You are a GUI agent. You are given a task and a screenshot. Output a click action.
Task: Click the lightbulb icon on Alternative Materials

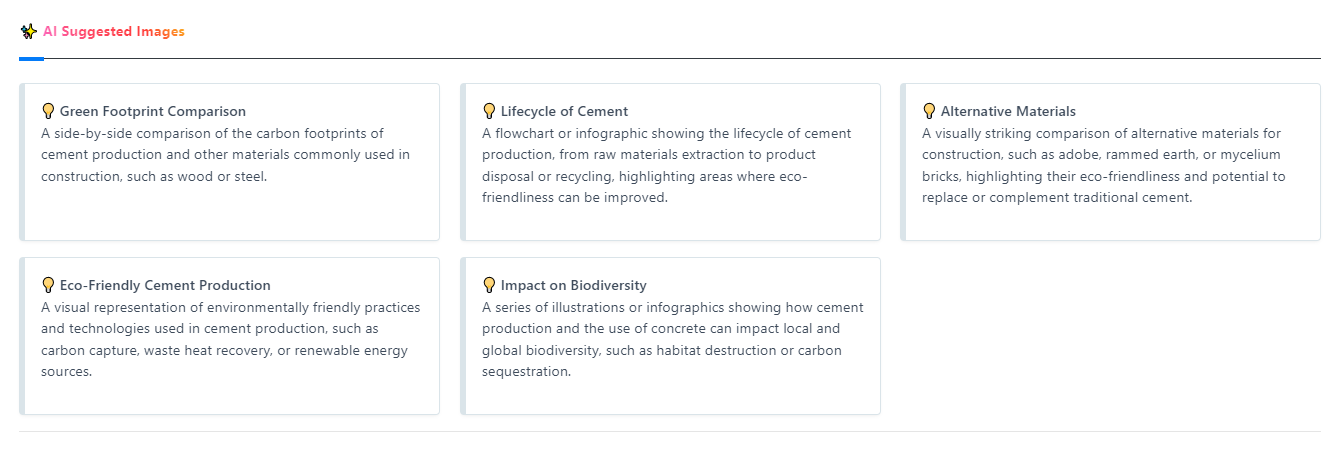(x=929, y=111)
